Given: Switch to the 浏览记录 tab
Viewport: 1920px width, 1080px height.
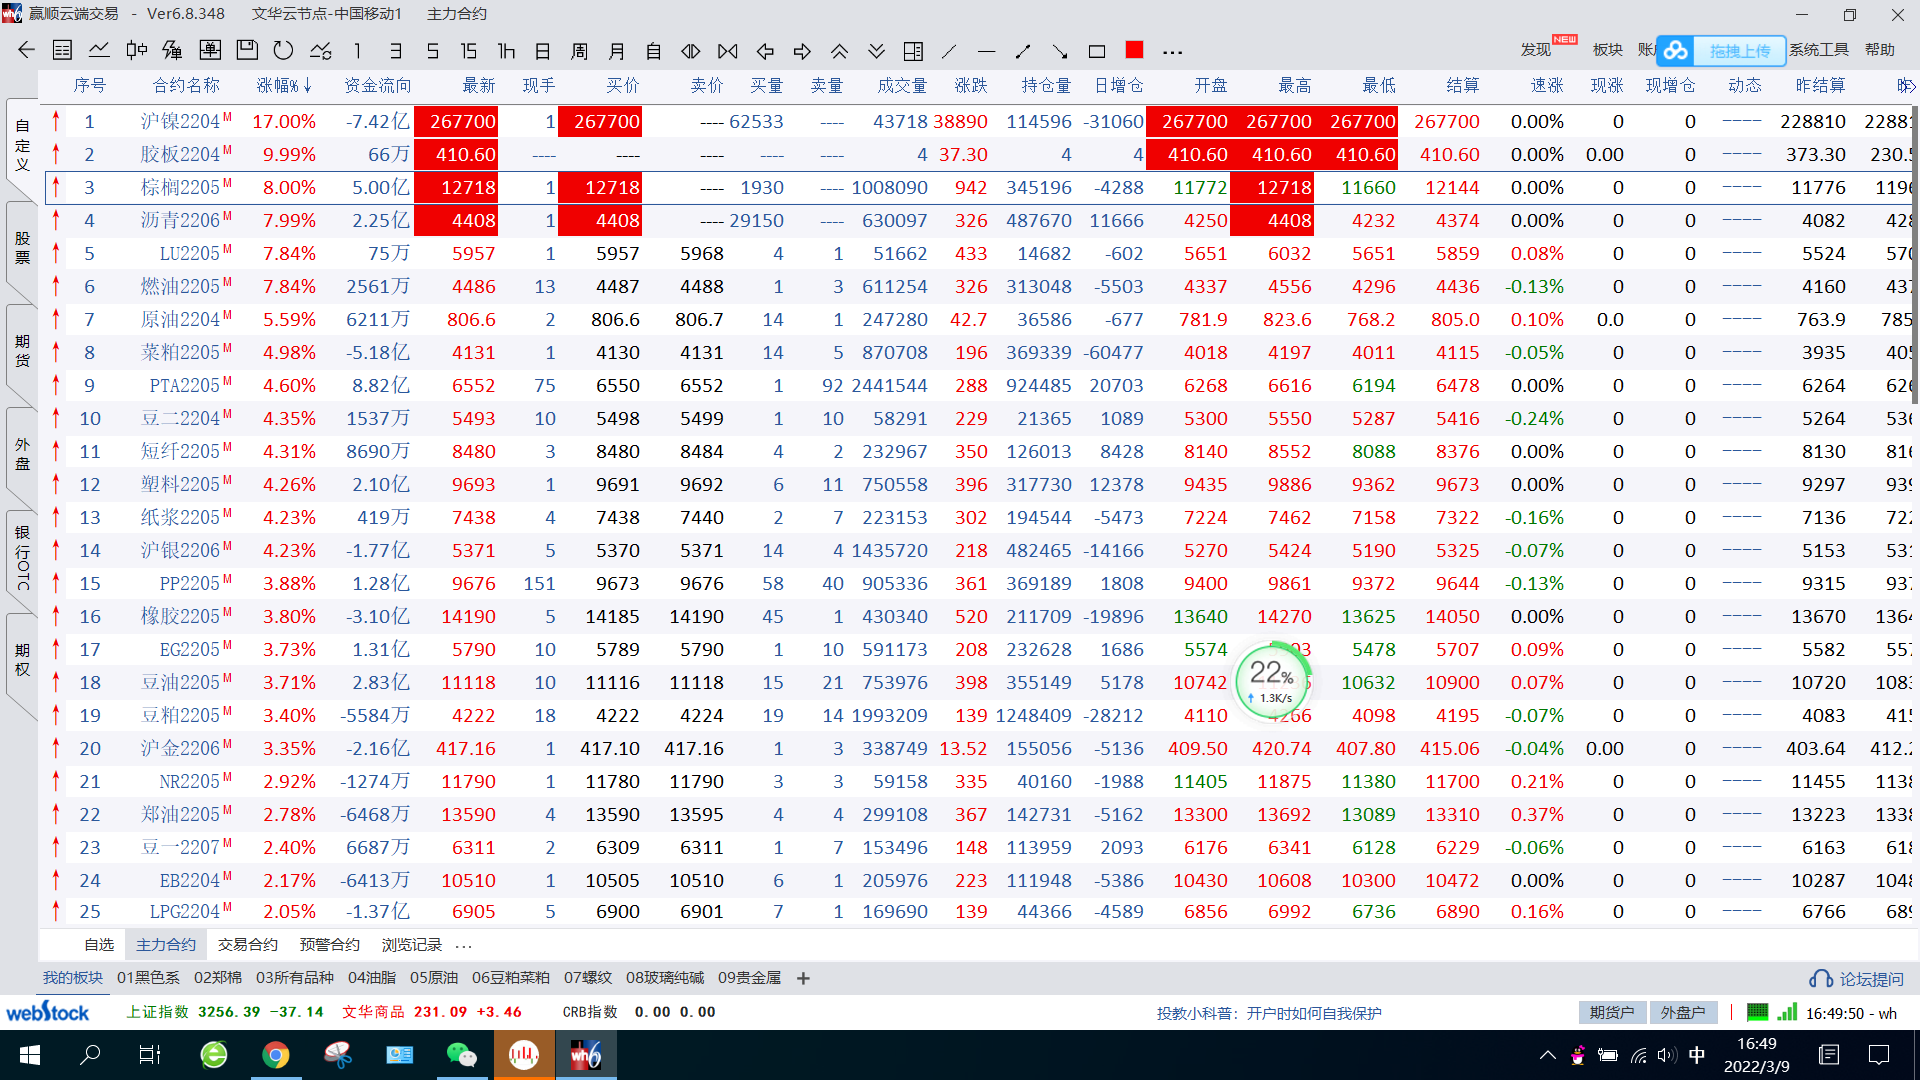Looking at the screenshot, I should pos(412,945).
